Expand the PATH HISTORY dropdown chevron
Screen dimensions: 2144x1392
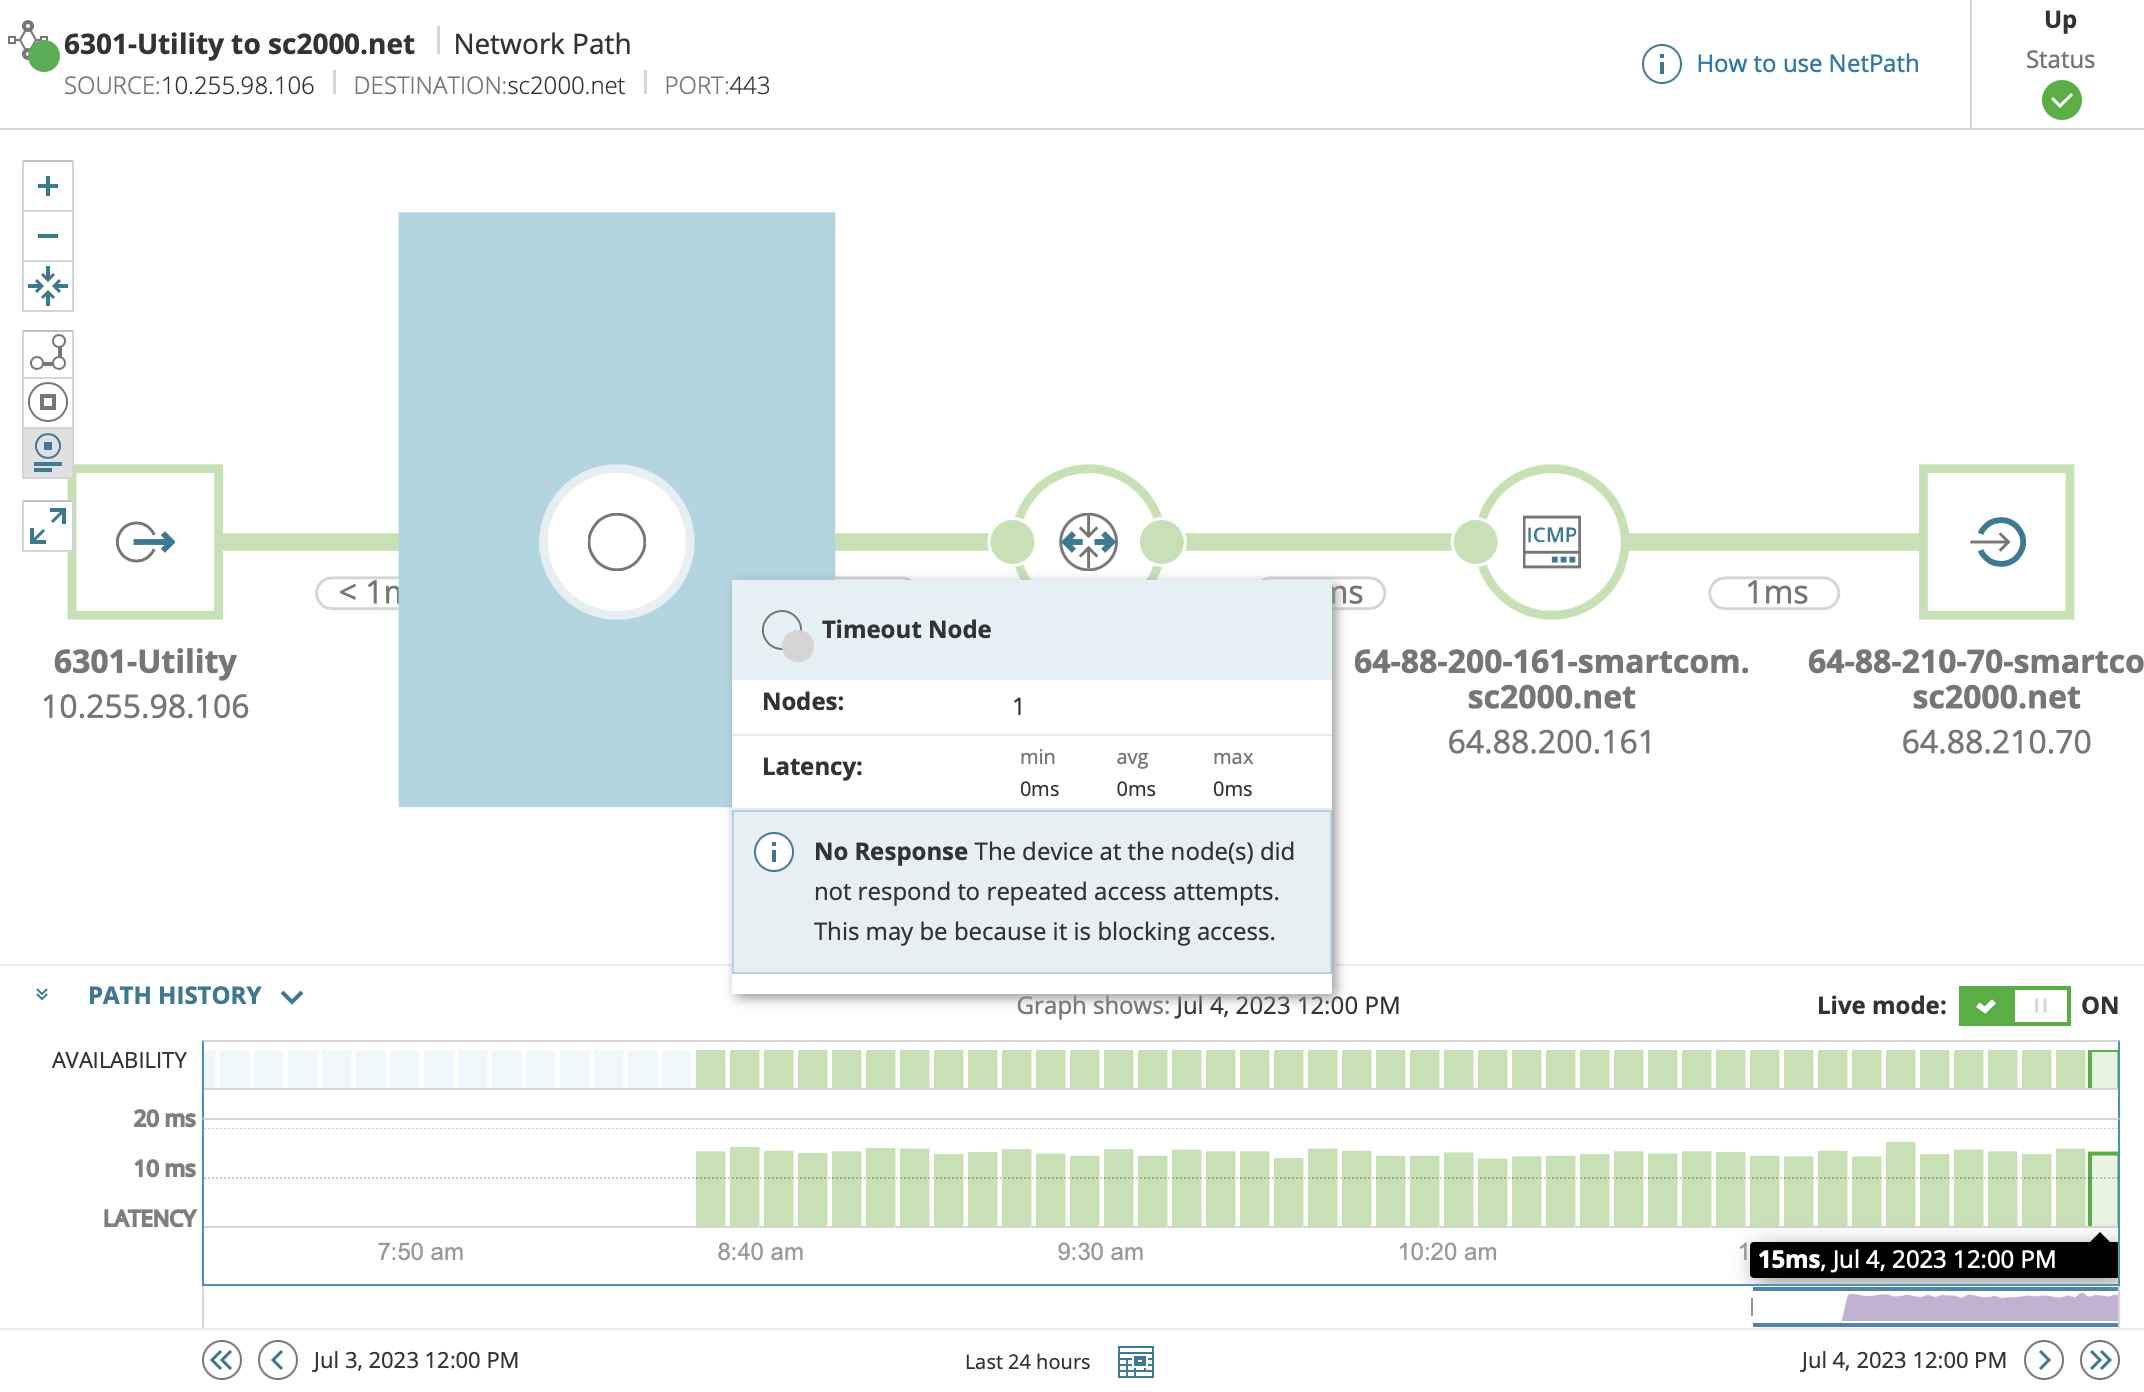292,997
